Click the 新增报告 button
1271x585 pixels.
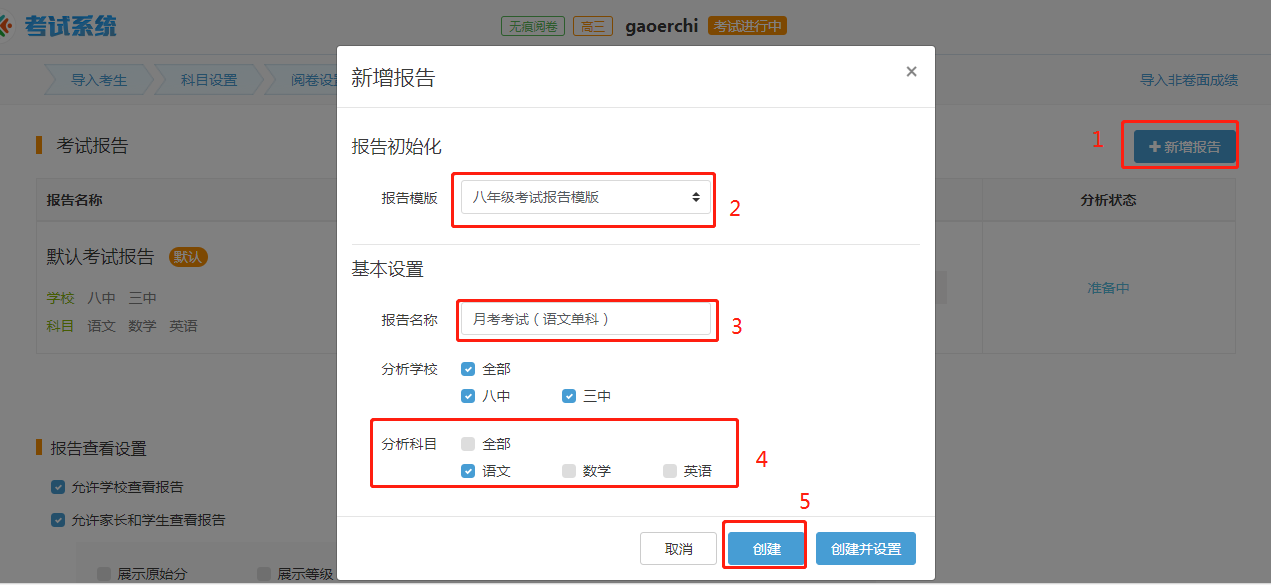pos(1184,147)
